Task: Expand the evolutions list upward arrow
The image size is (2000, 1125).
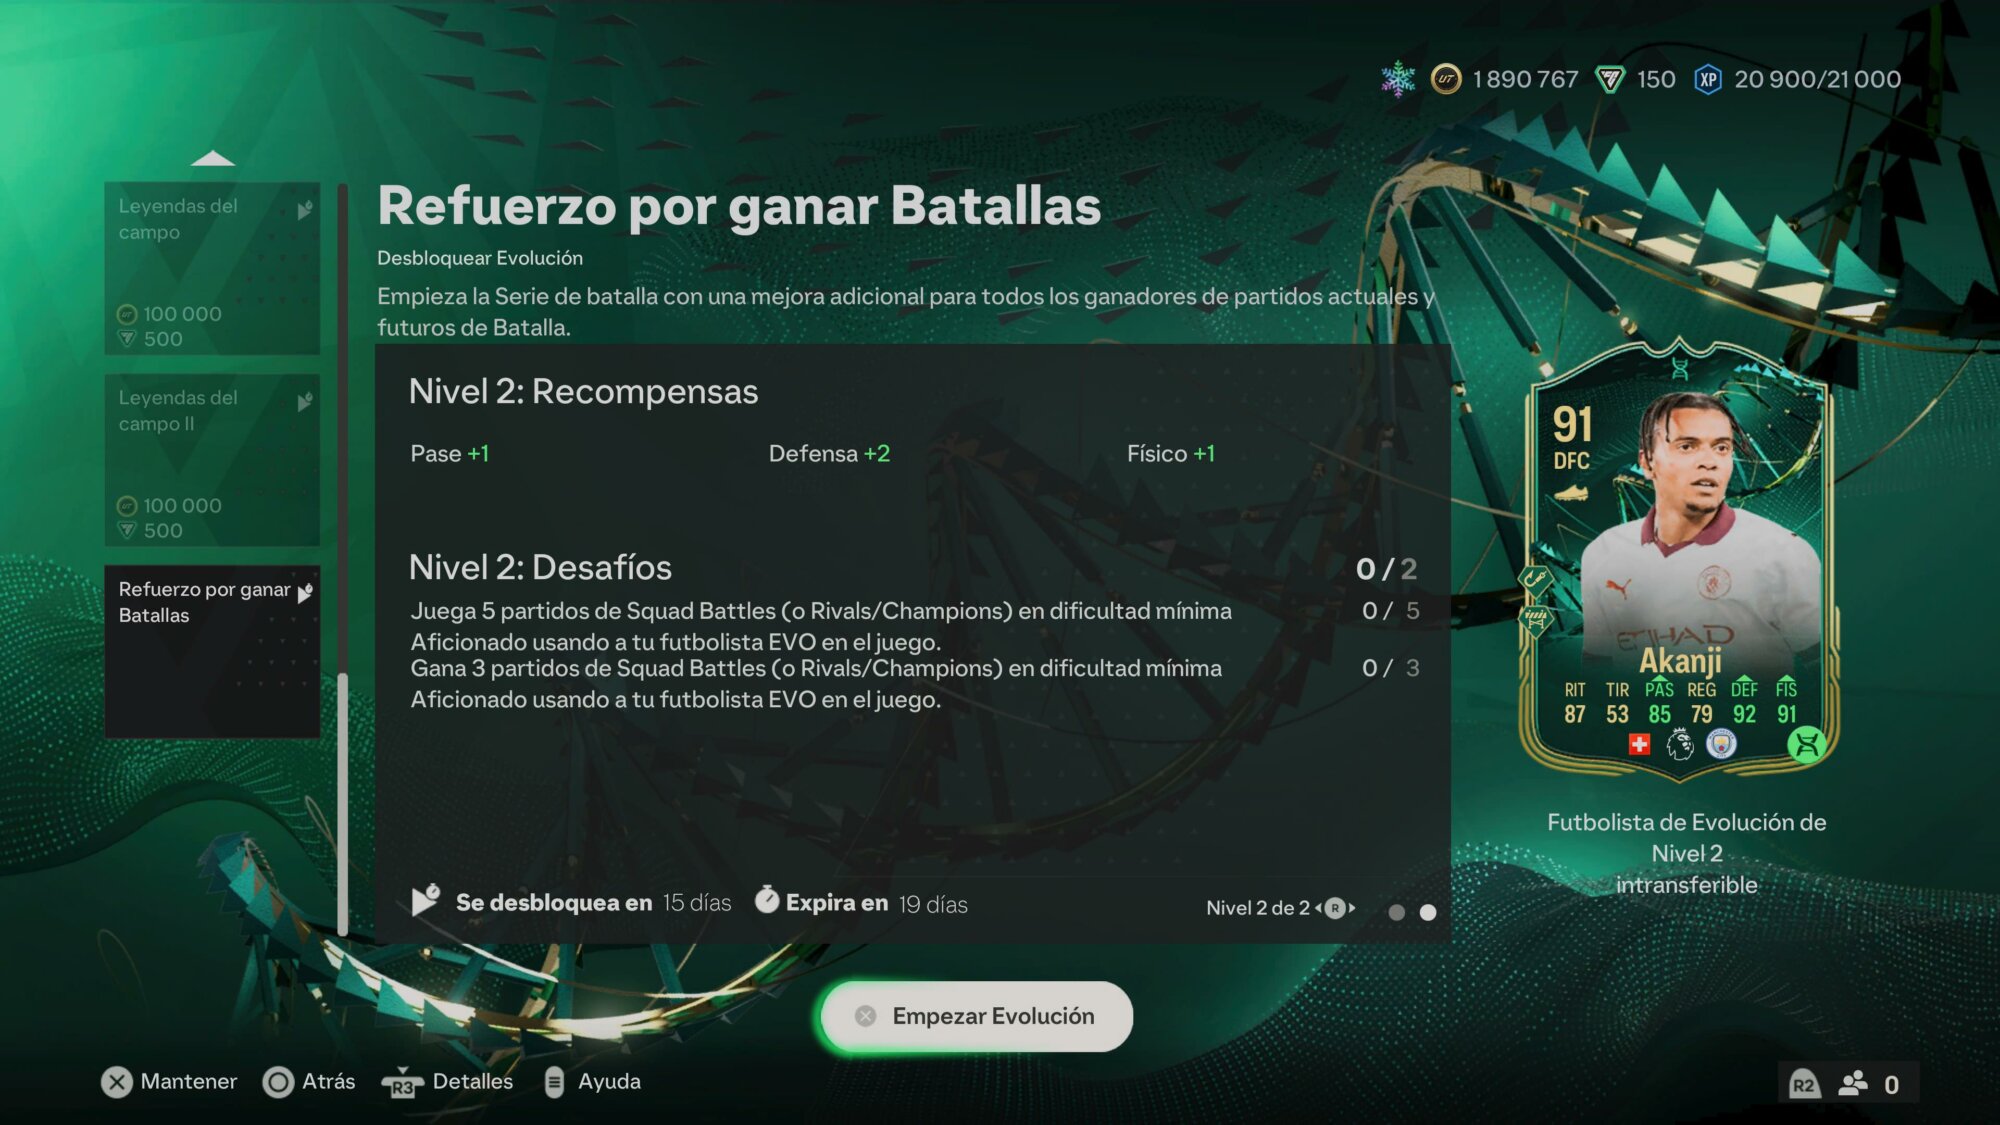Action: pos(212,158)
